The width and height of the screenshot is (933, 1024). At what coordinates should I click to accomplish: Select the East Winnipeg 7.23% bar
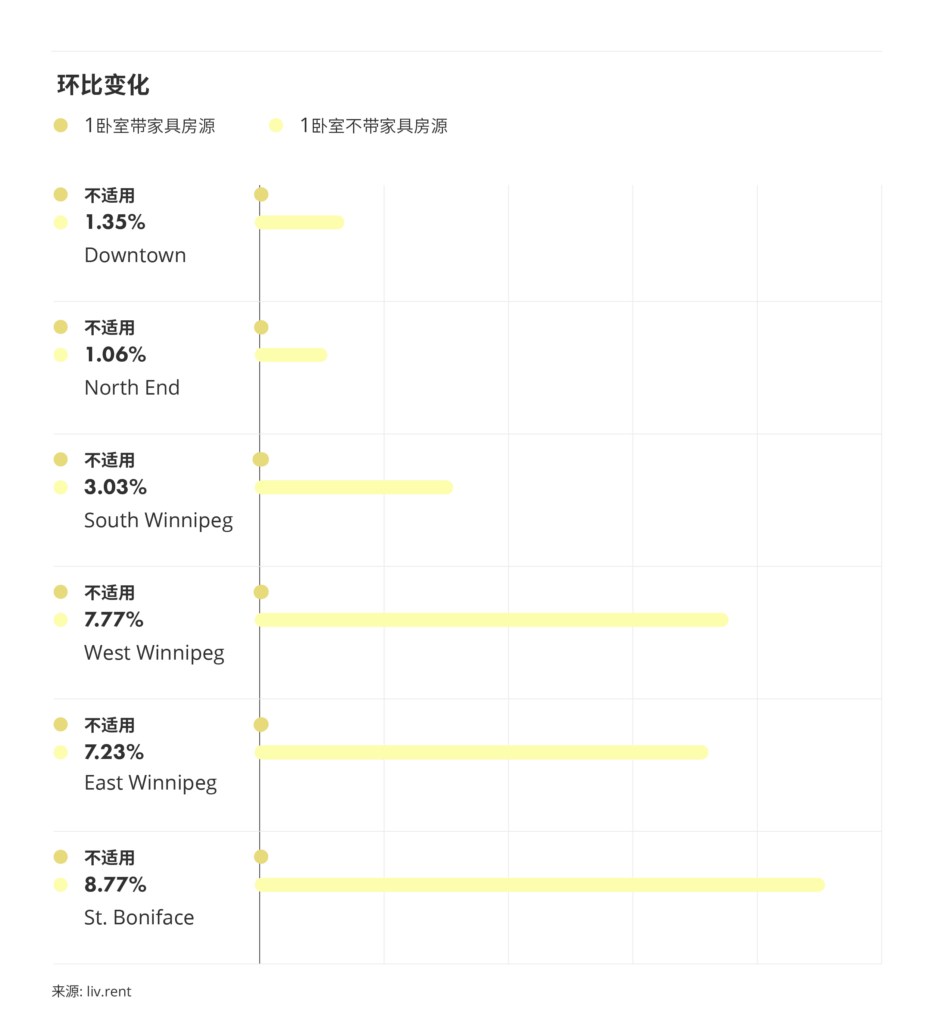[x=482, y=752]
